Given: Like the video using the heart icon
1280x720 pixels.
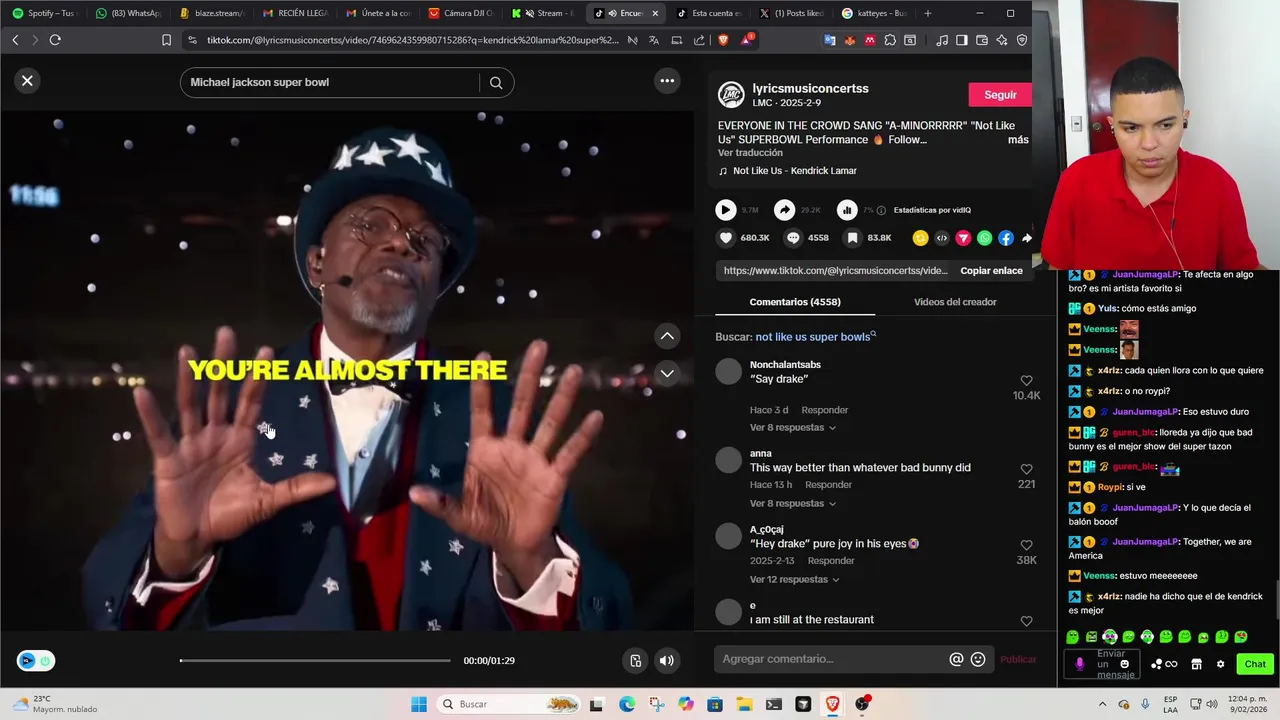Looking at the screenshot, I should pyautogui.click(x=726, y=238).
